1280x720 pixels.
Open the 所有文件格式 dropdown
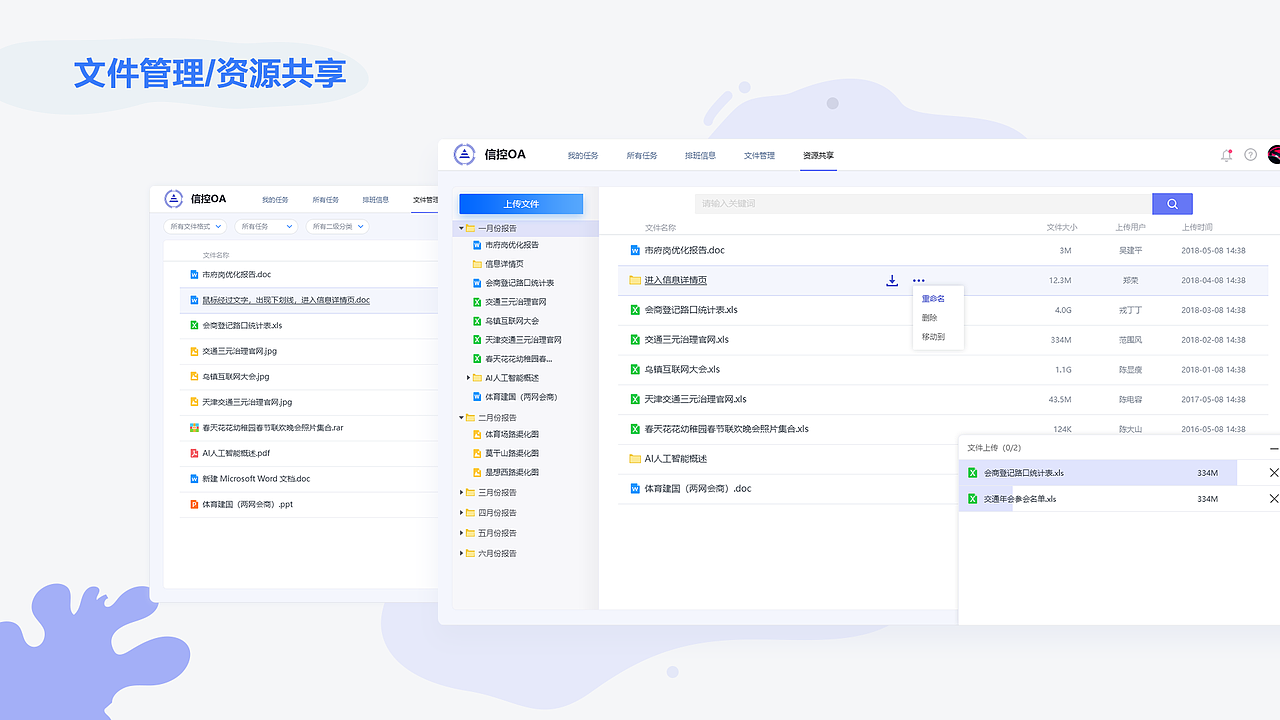click(x=194, y=226)
